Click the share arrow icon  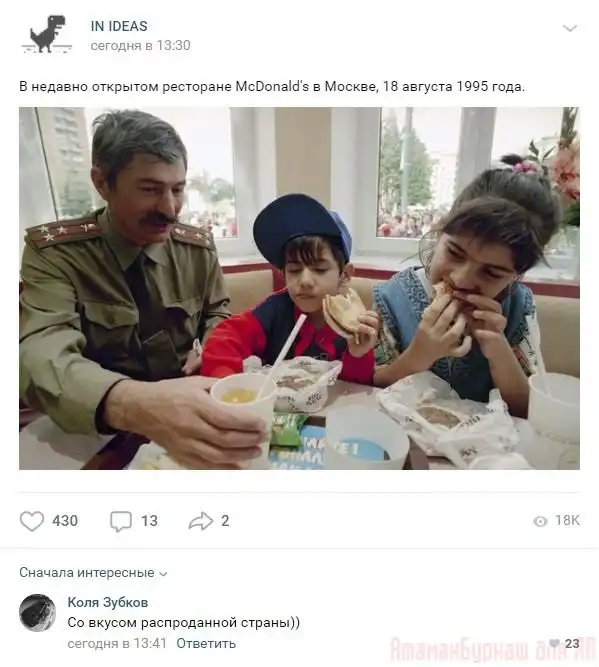point(201,521)
